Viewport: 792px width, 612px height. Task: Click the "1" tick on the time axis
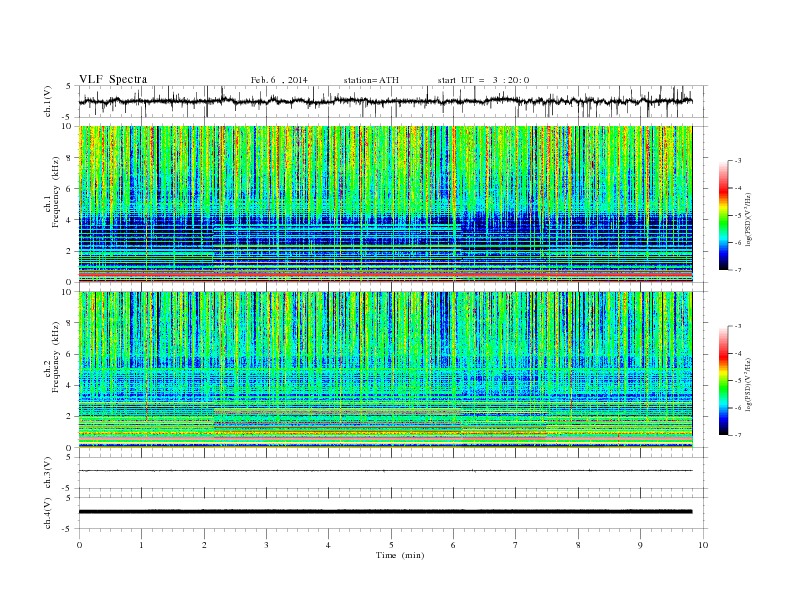[x=141, y=545]
